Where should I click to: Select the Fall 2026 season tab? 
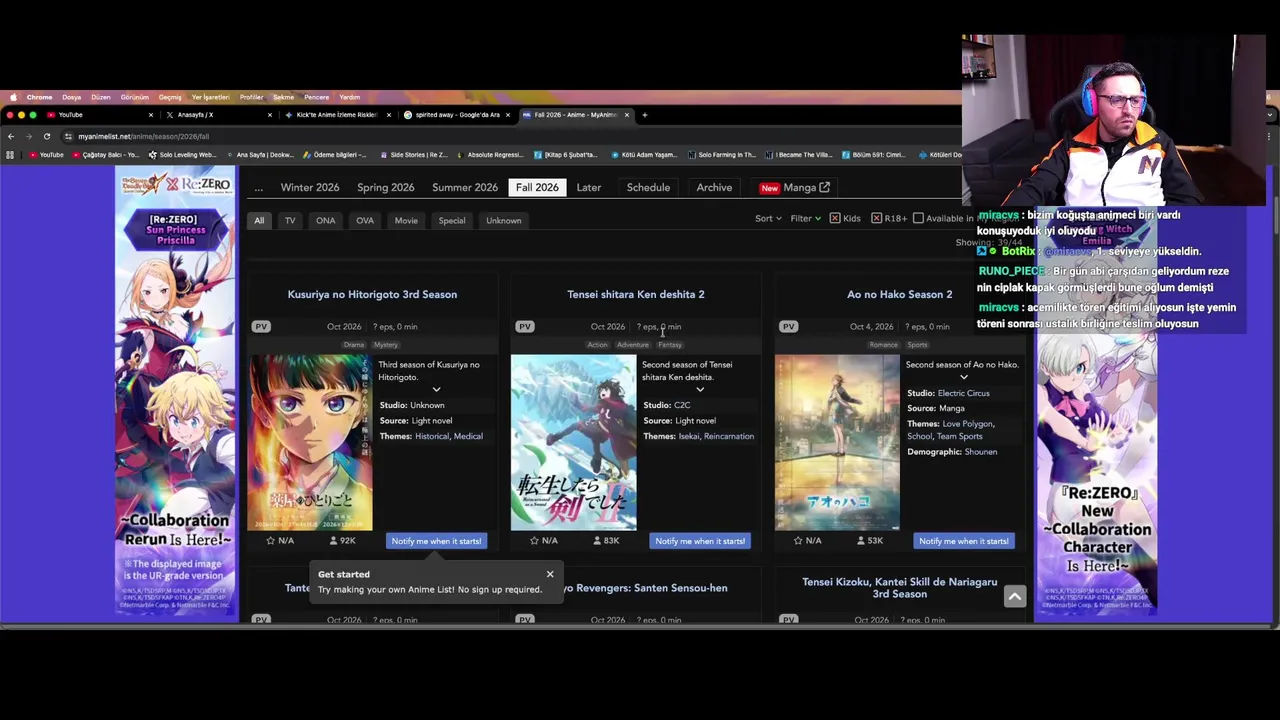click(537, 187)
